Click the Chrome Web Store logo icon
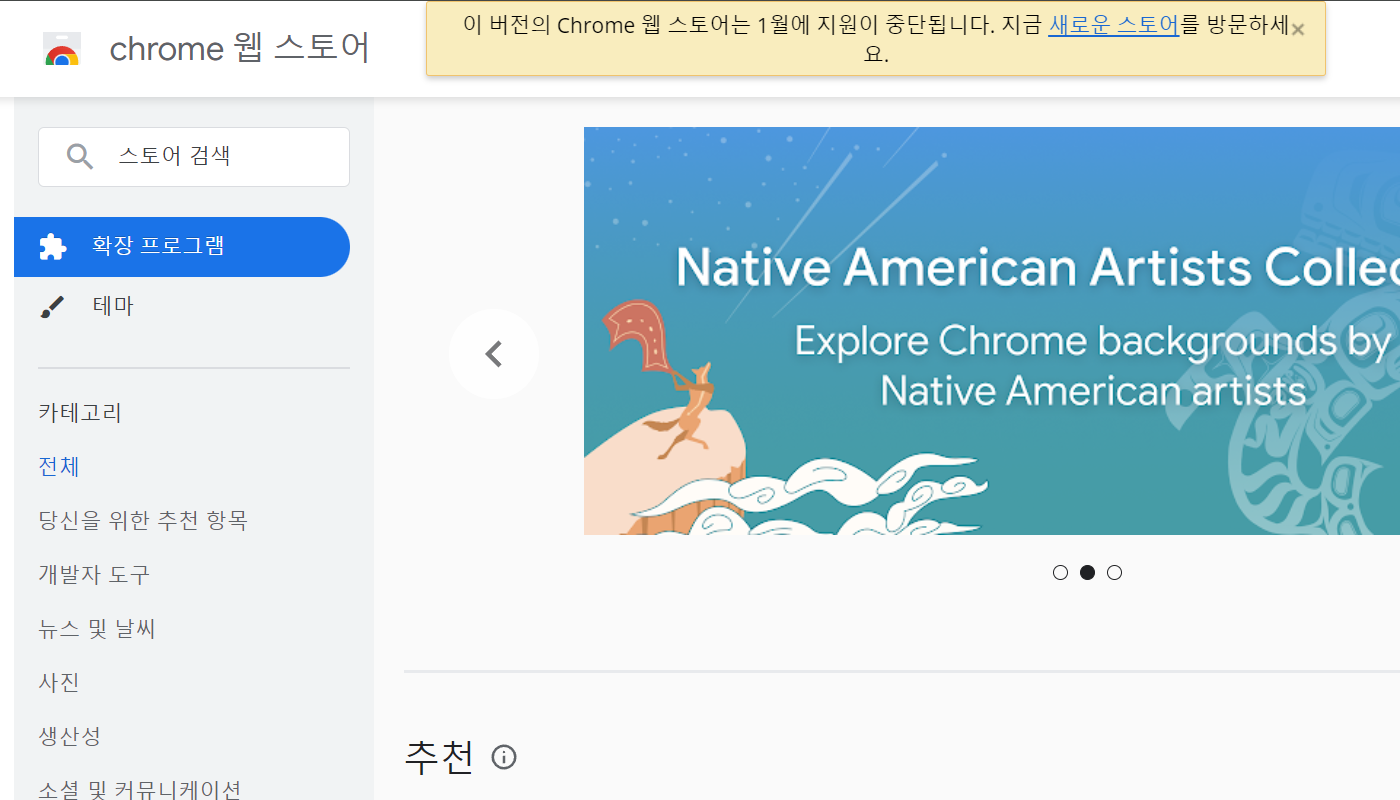The width and height of the screenshot is (1400, 800). (x=62, y=49)
